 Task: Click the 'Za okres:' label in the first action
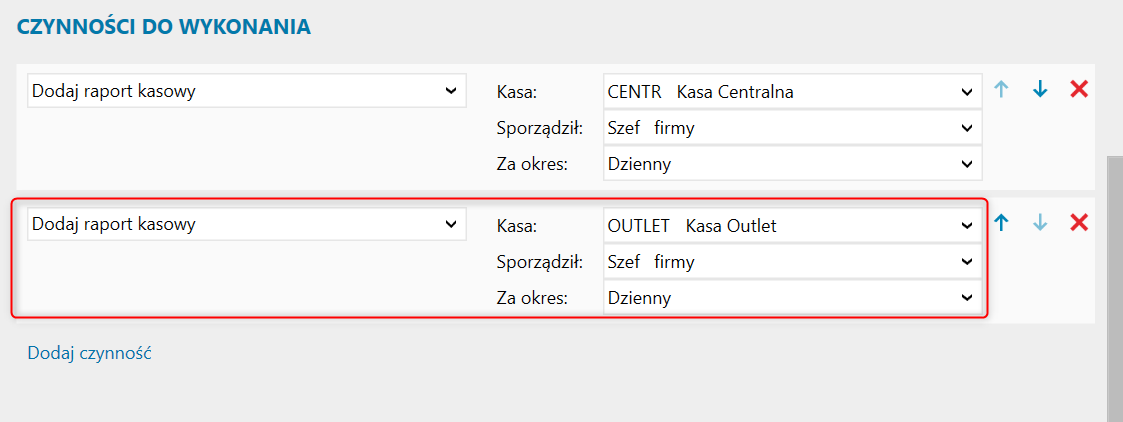pyautogui.click(x=532, y=163)
